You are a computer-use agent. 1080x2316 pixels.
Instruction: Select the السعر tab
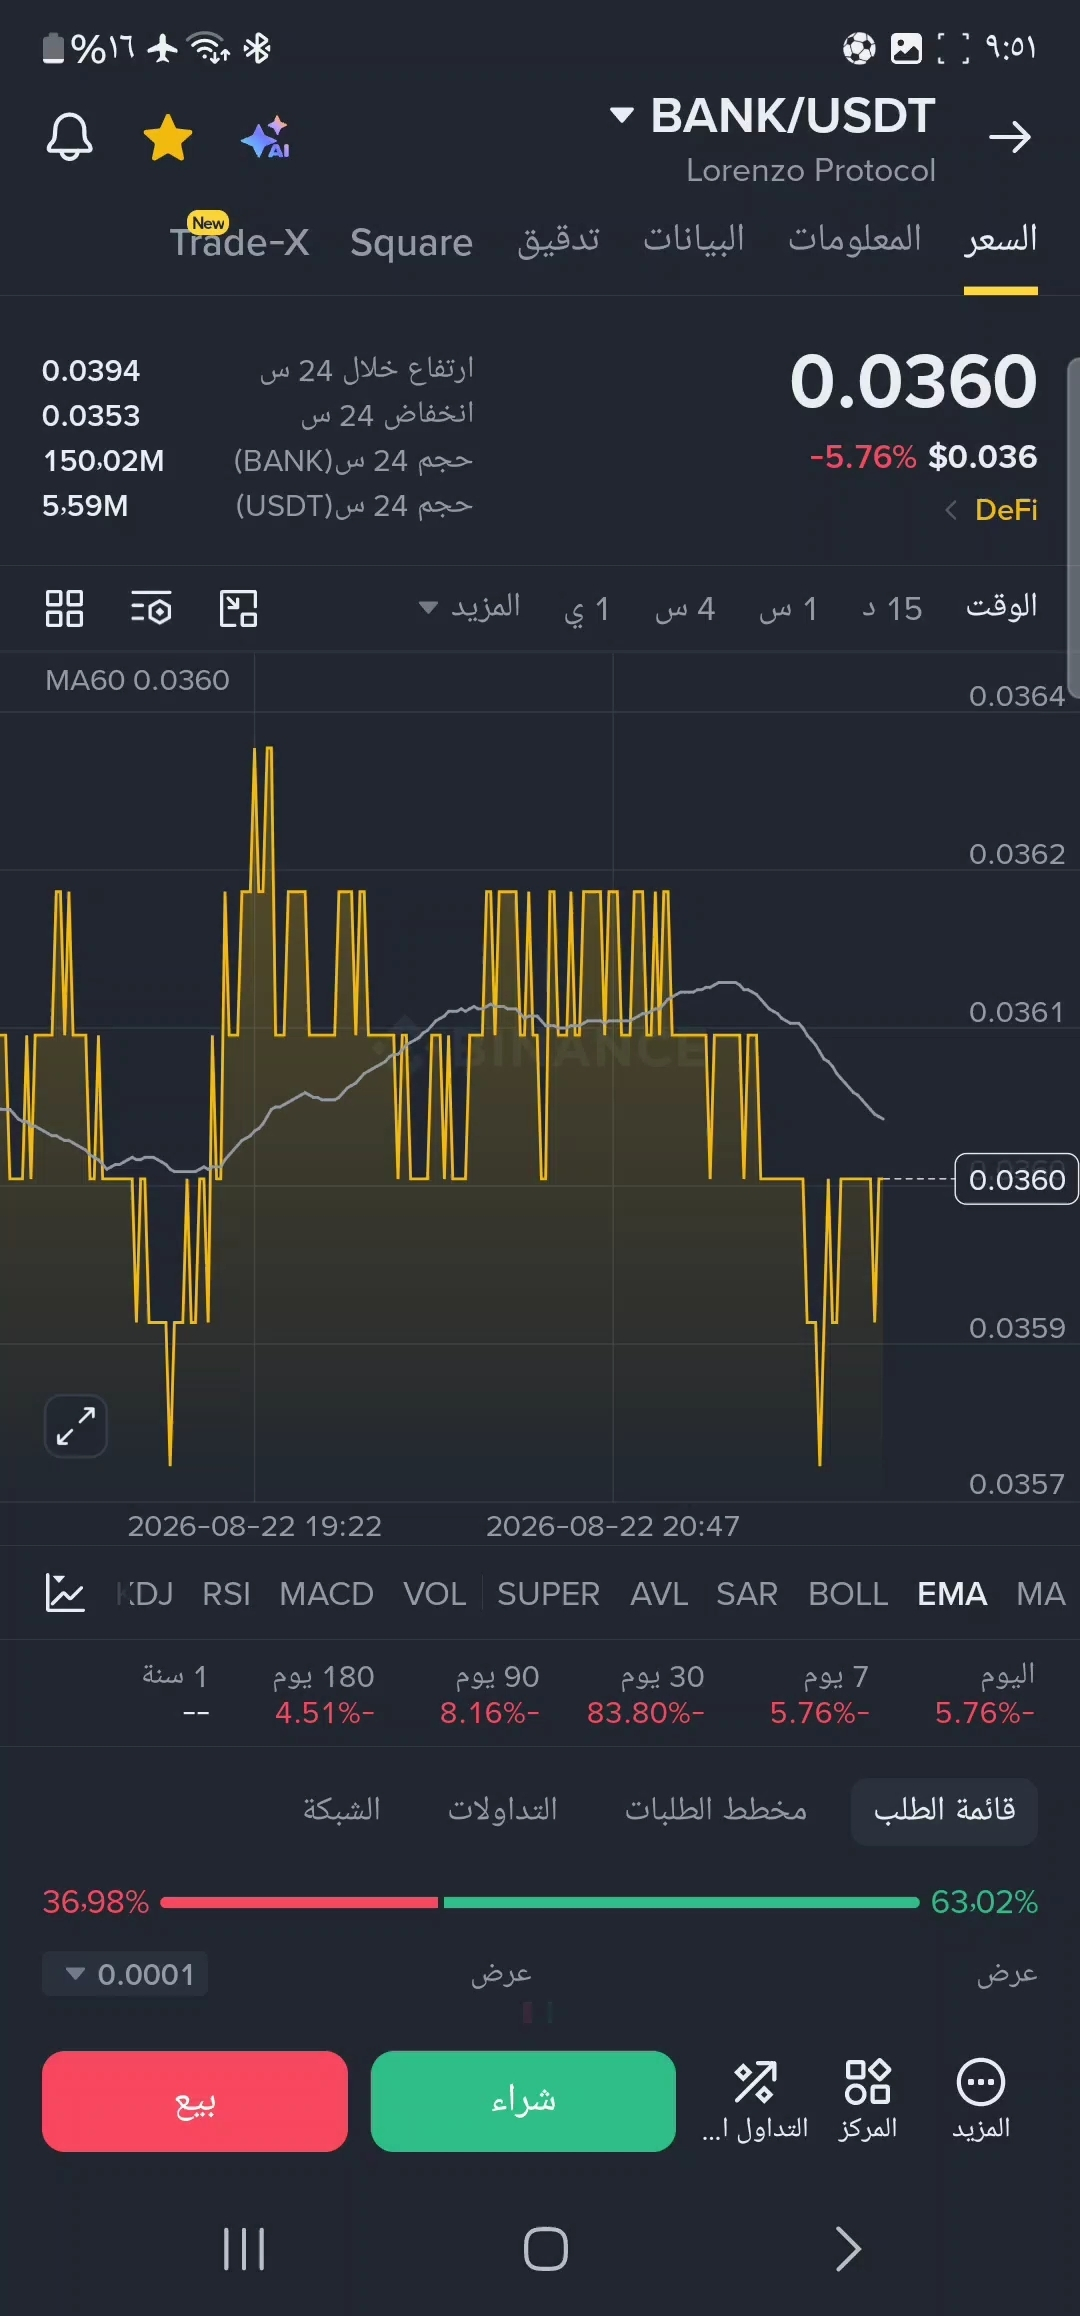(1000, 239)
